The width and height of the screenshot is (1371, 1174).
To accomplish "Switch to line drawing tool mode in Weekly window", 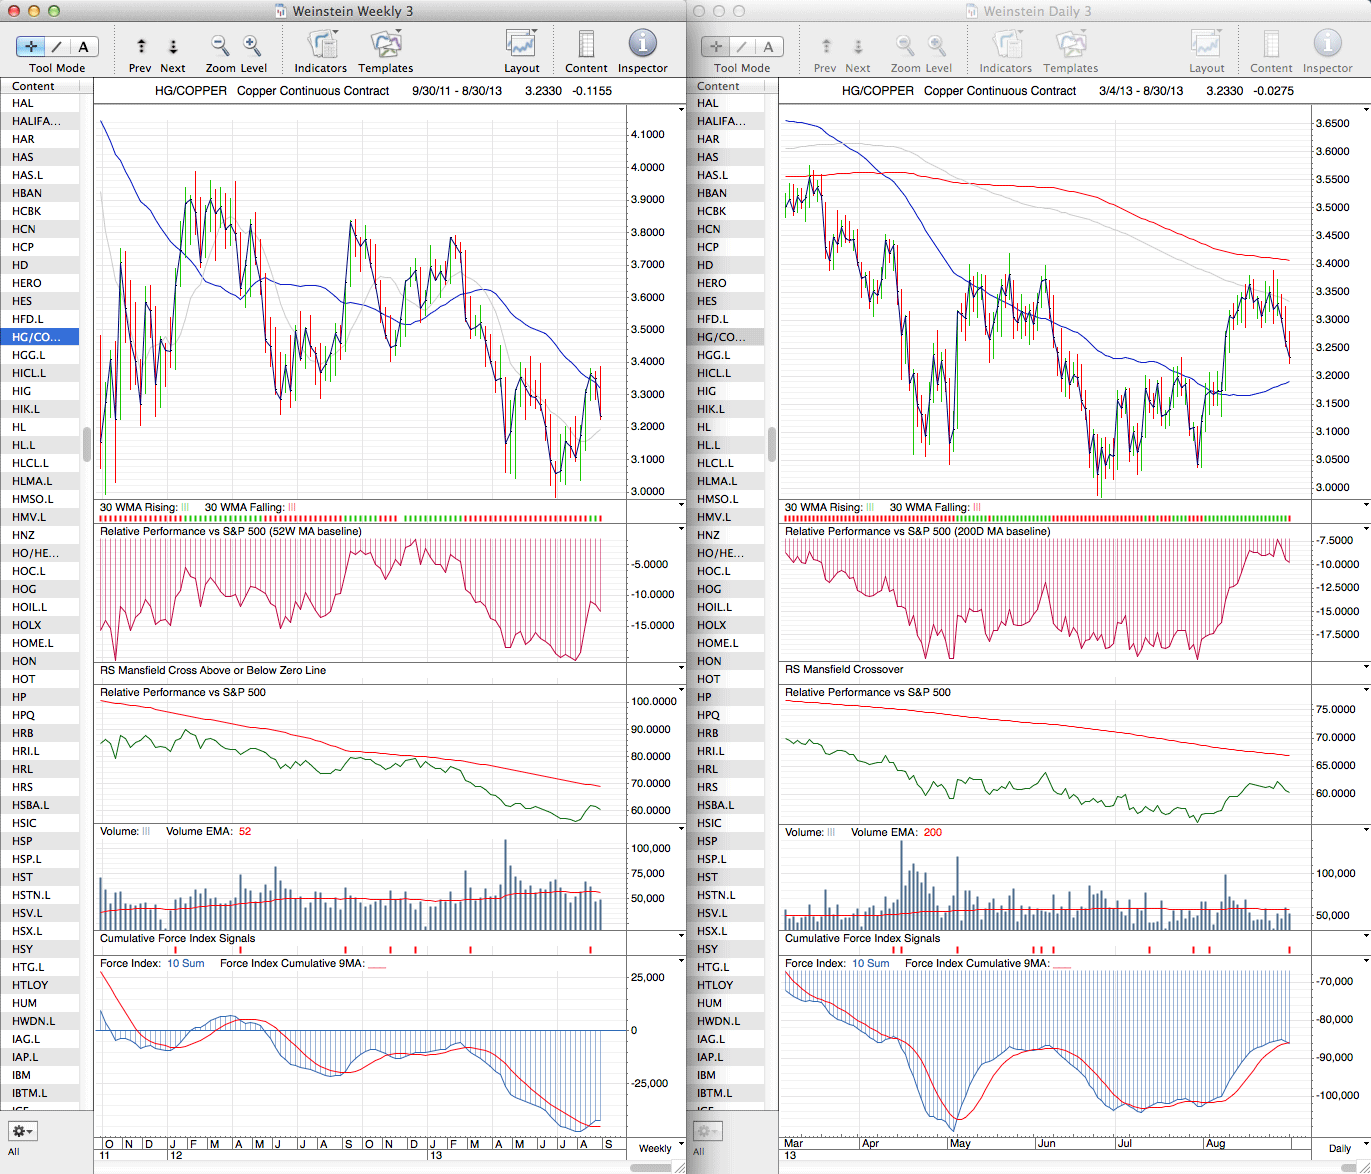I will pos(57,46).
